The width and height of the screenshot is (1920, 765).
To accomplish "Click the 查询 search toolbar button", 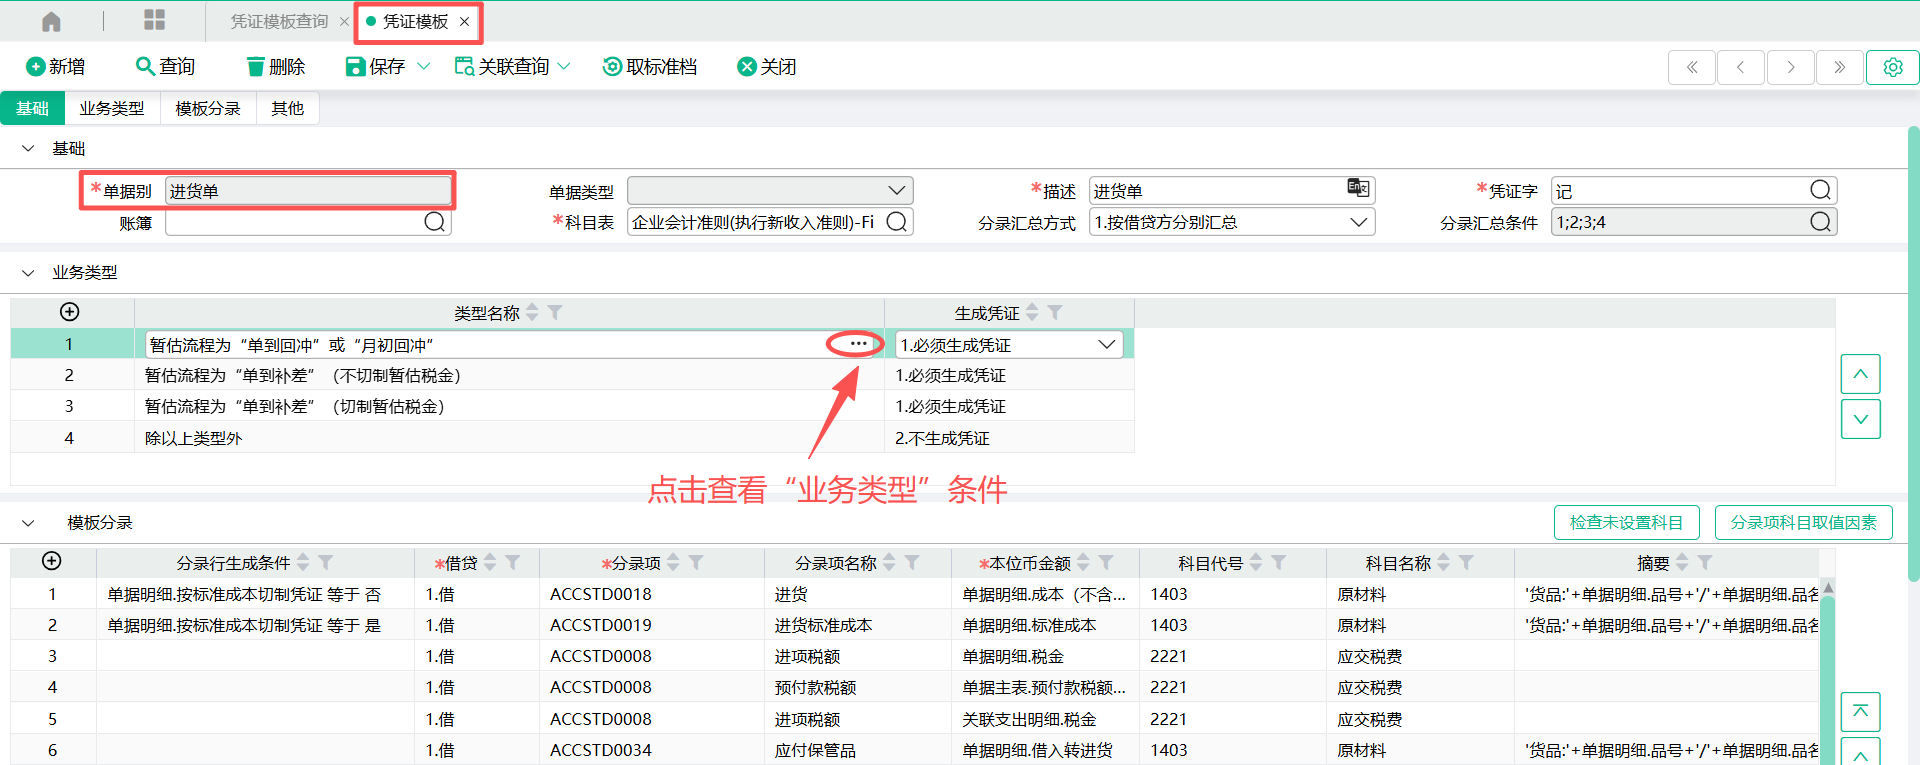I will 165,67.
